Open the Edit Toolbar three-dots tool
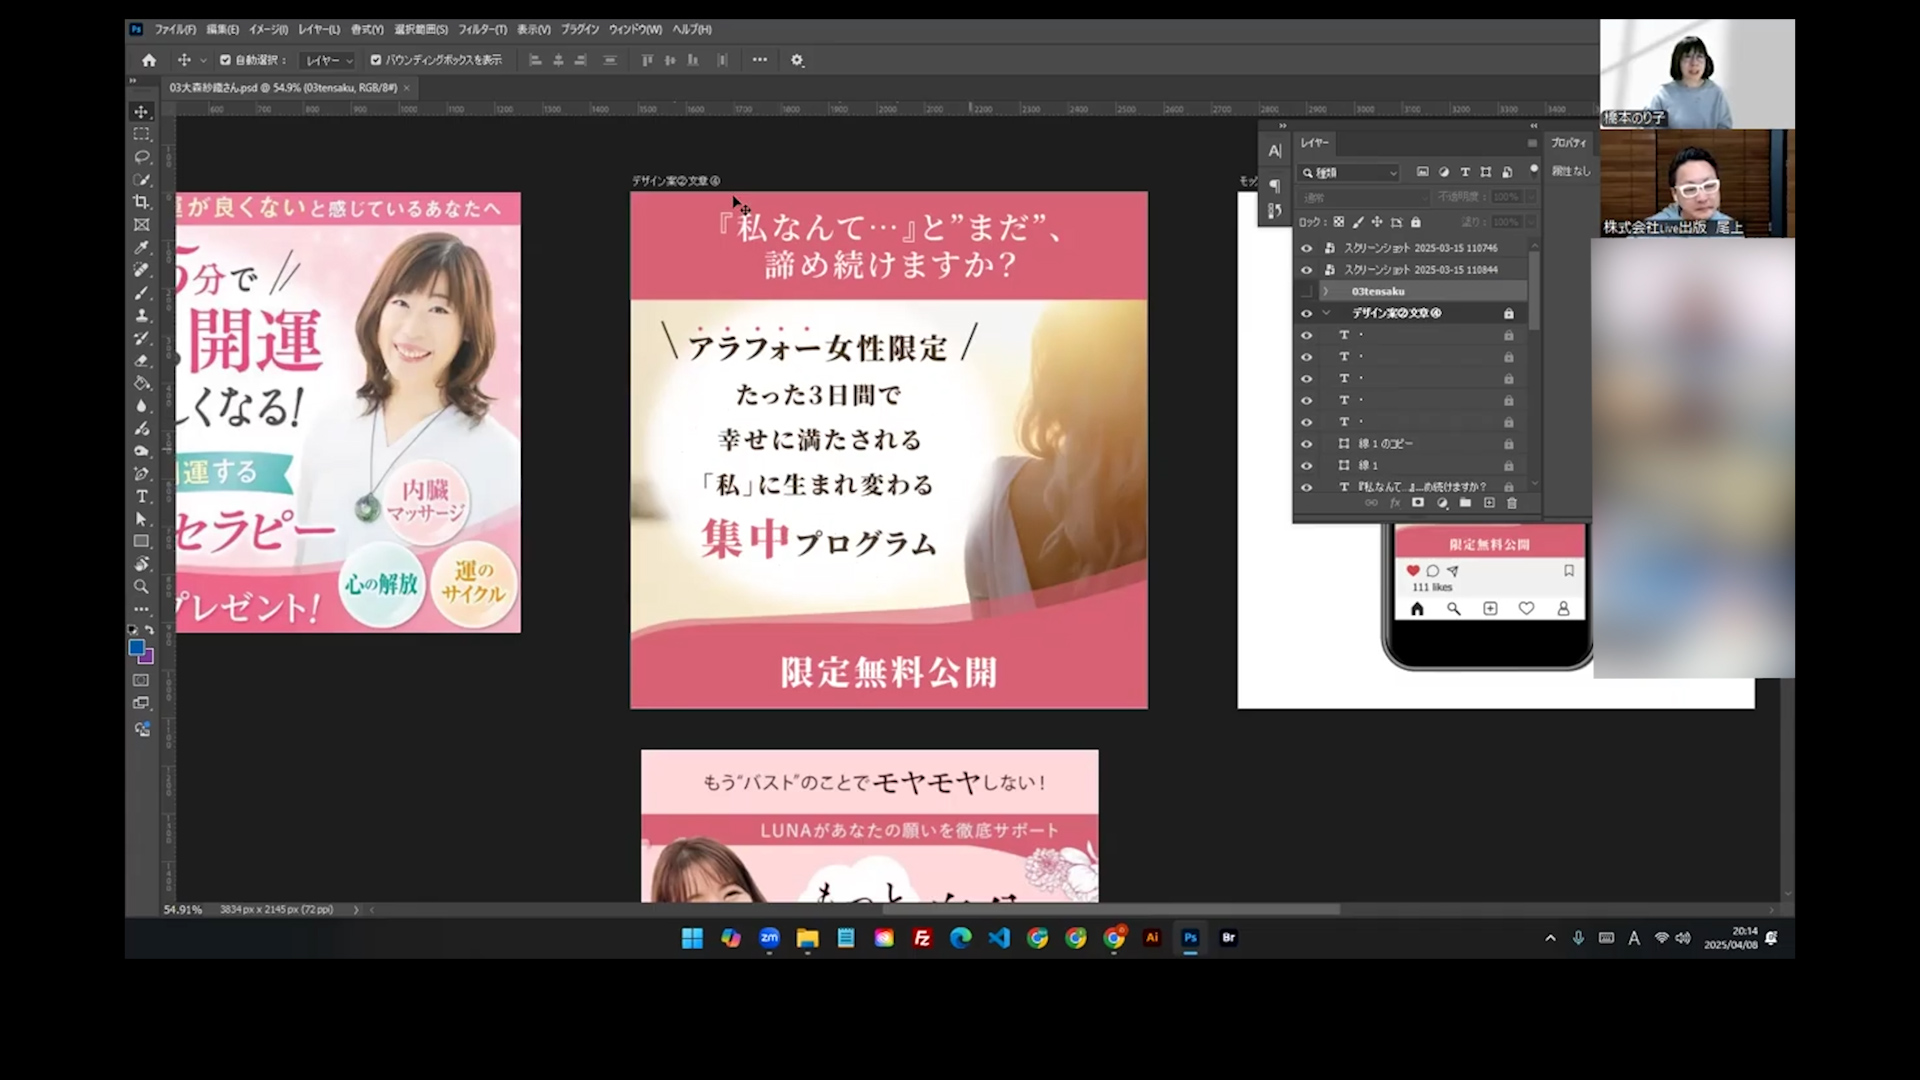The image size is (1920, 1080). click(142, 609)
